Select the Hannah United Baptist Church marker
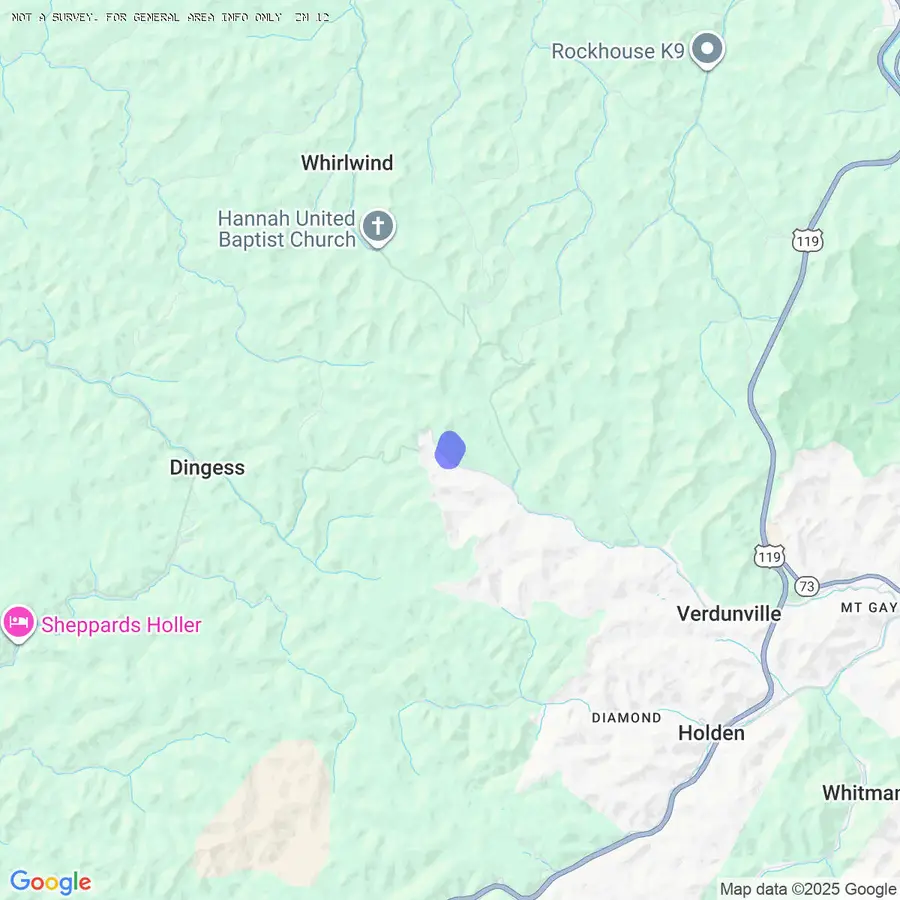Image resolution: width=900 pixels, height=900 pixels. point(378,228)
